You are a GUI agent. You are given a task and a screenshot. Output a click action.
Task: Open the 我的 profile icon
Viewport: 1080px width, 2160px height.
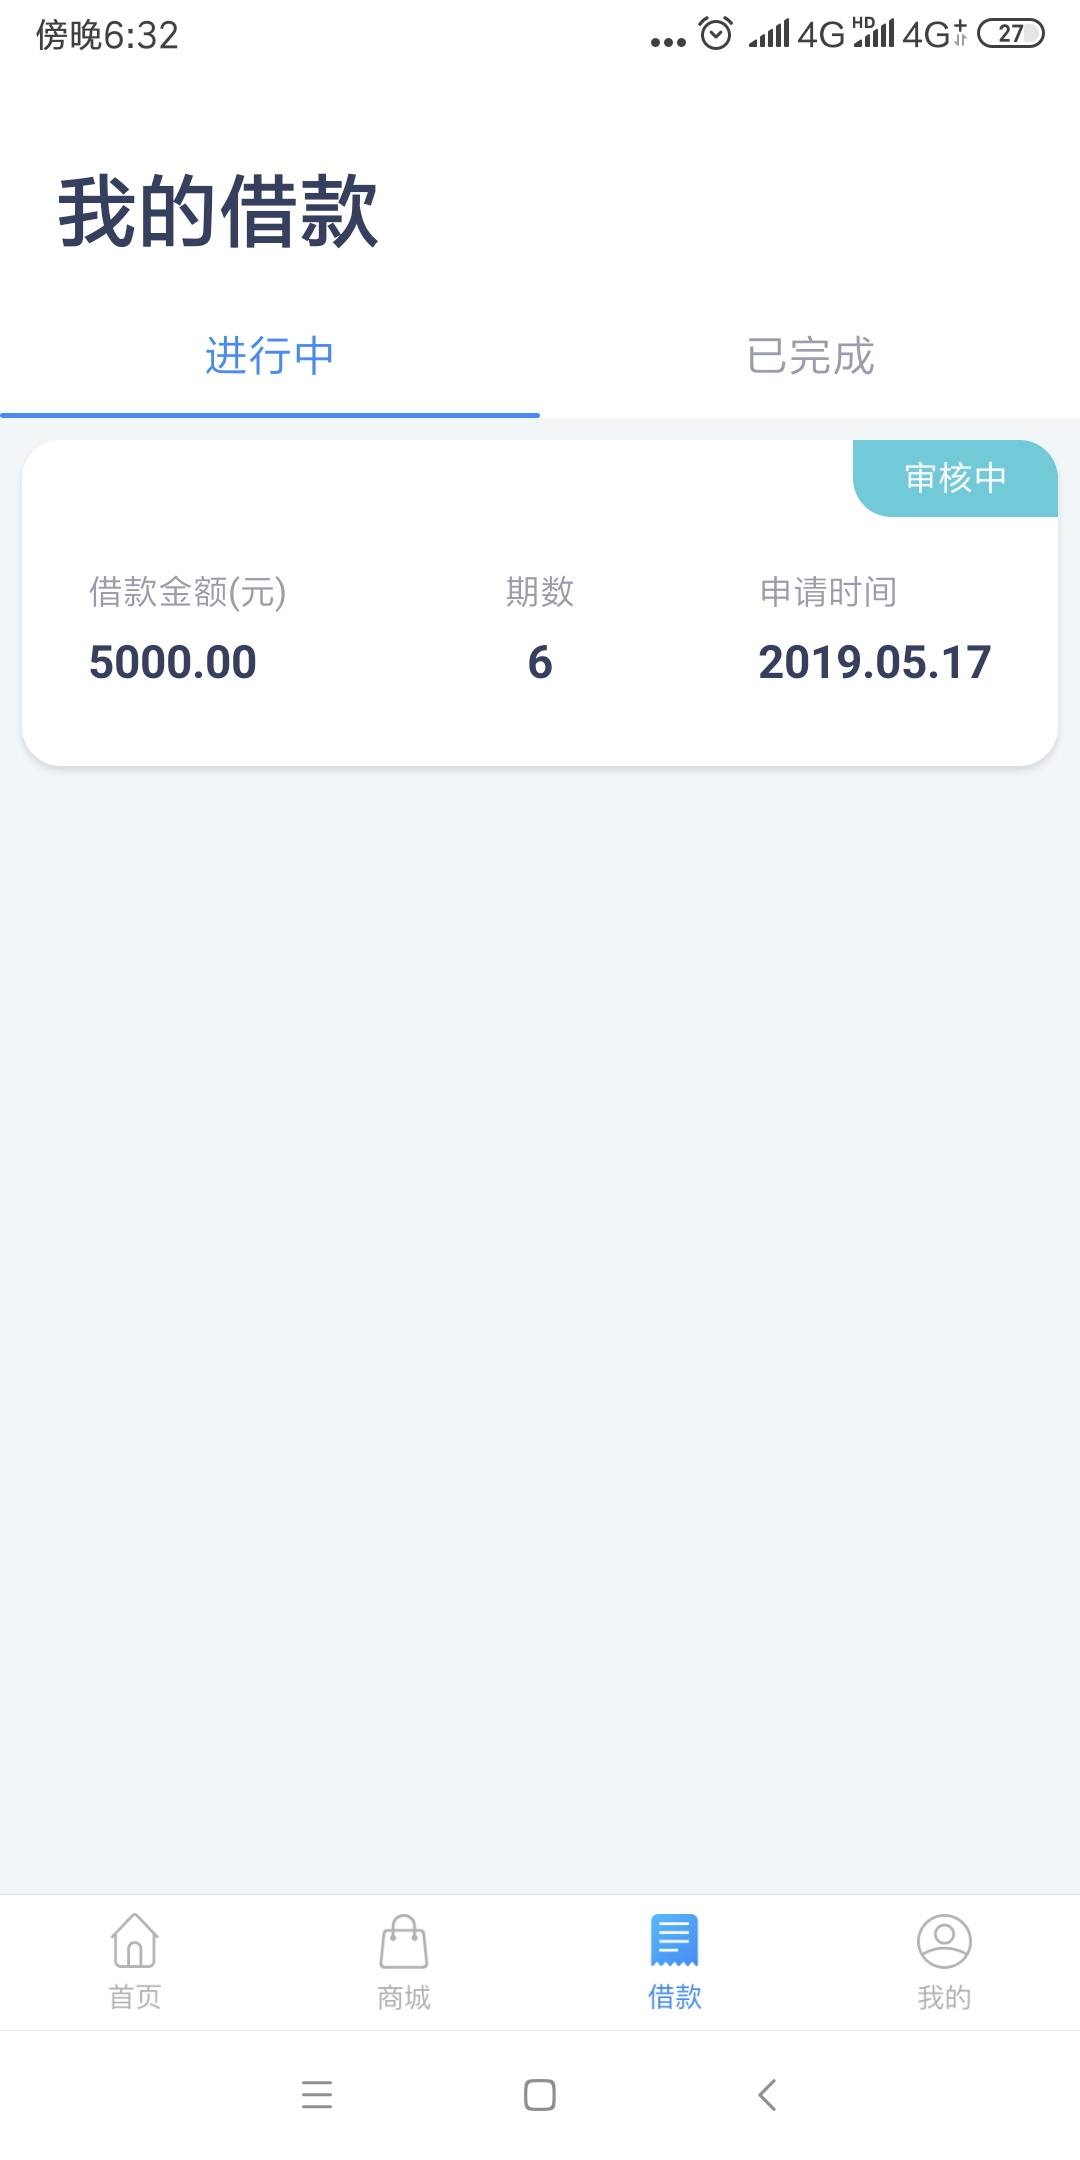coord(944,1941)
